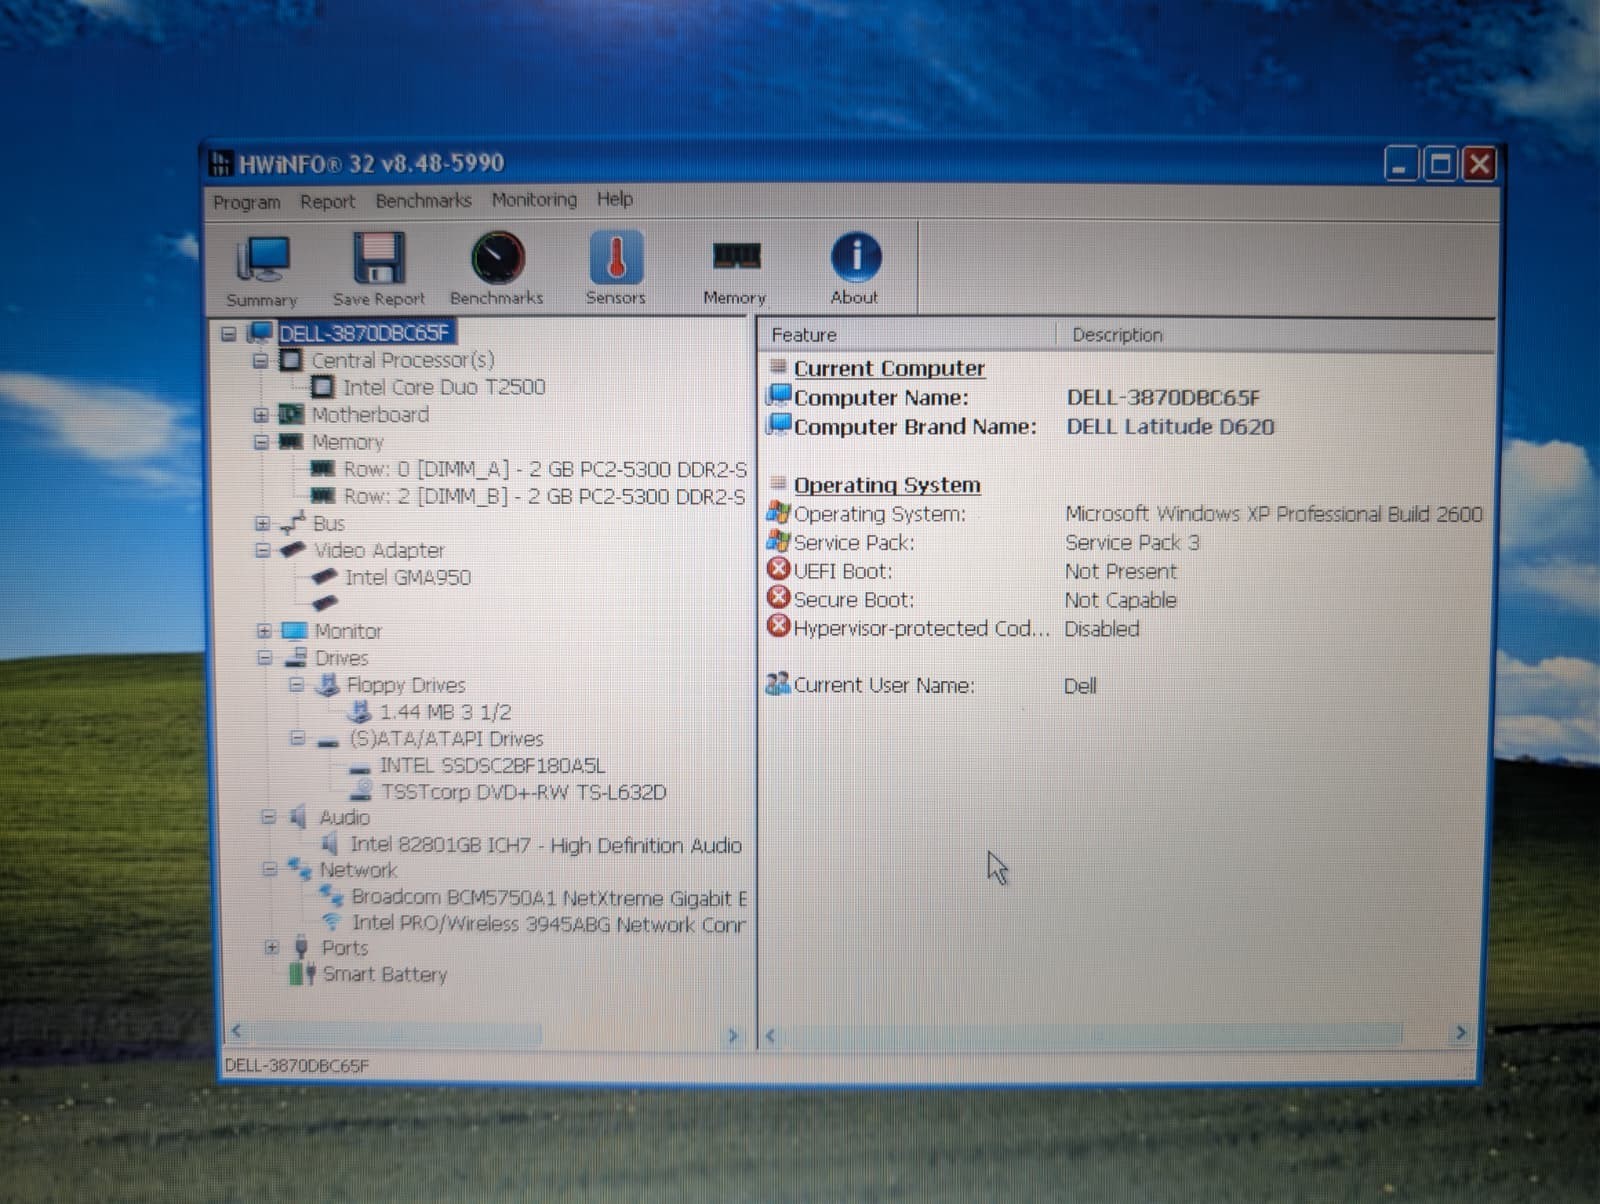1600x1204 pixels.
Task: Select the Bus tree item label
Action: 329,523
